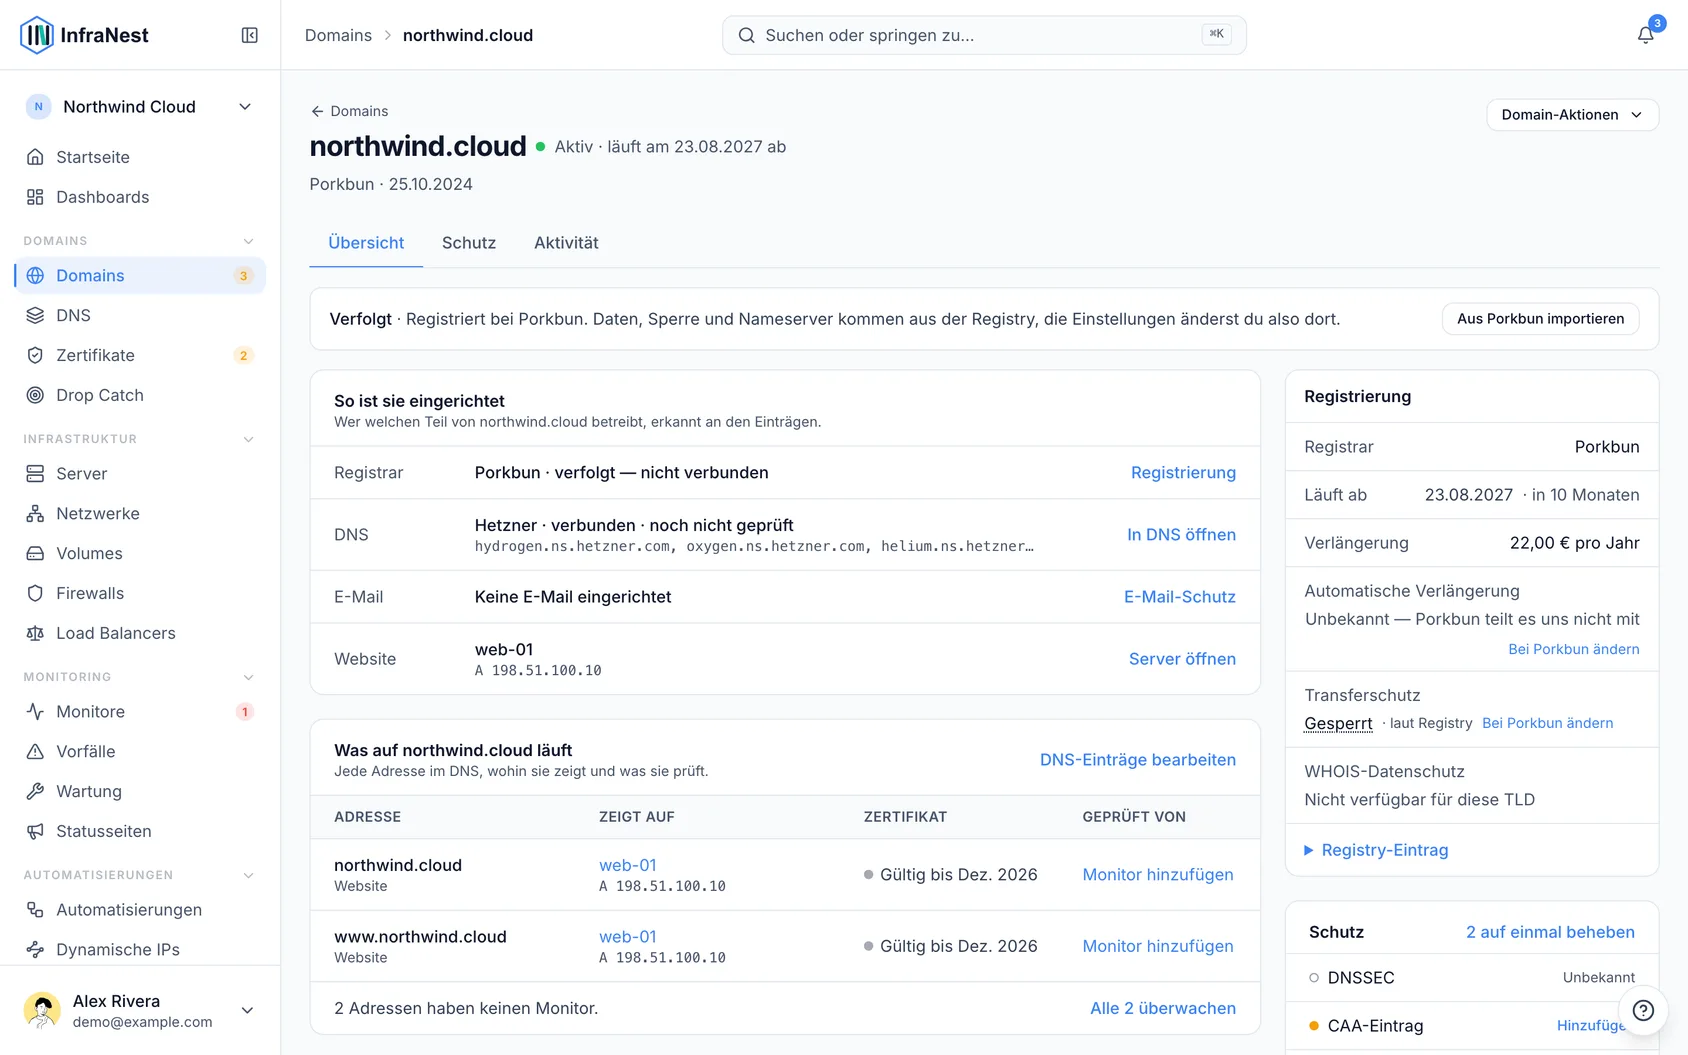This screenshot has height=1055, width=1688.
Task: Add monitor for www.northwind.cloud
Action: (1158, 946)
